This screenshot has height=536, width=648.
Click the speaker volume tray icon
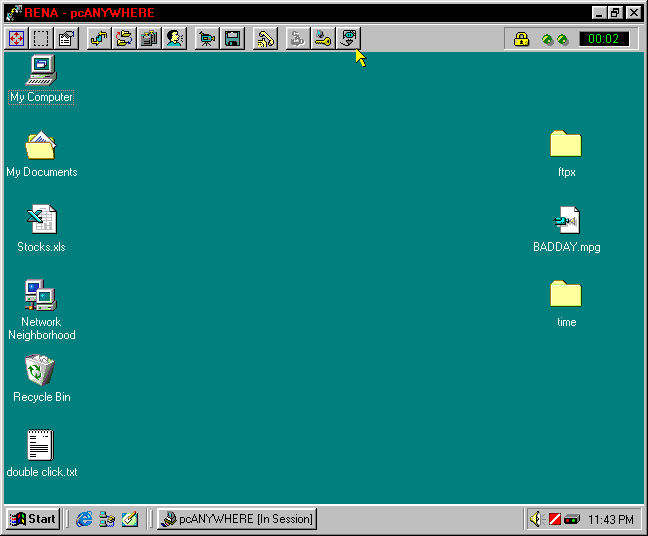click(536, 519)
